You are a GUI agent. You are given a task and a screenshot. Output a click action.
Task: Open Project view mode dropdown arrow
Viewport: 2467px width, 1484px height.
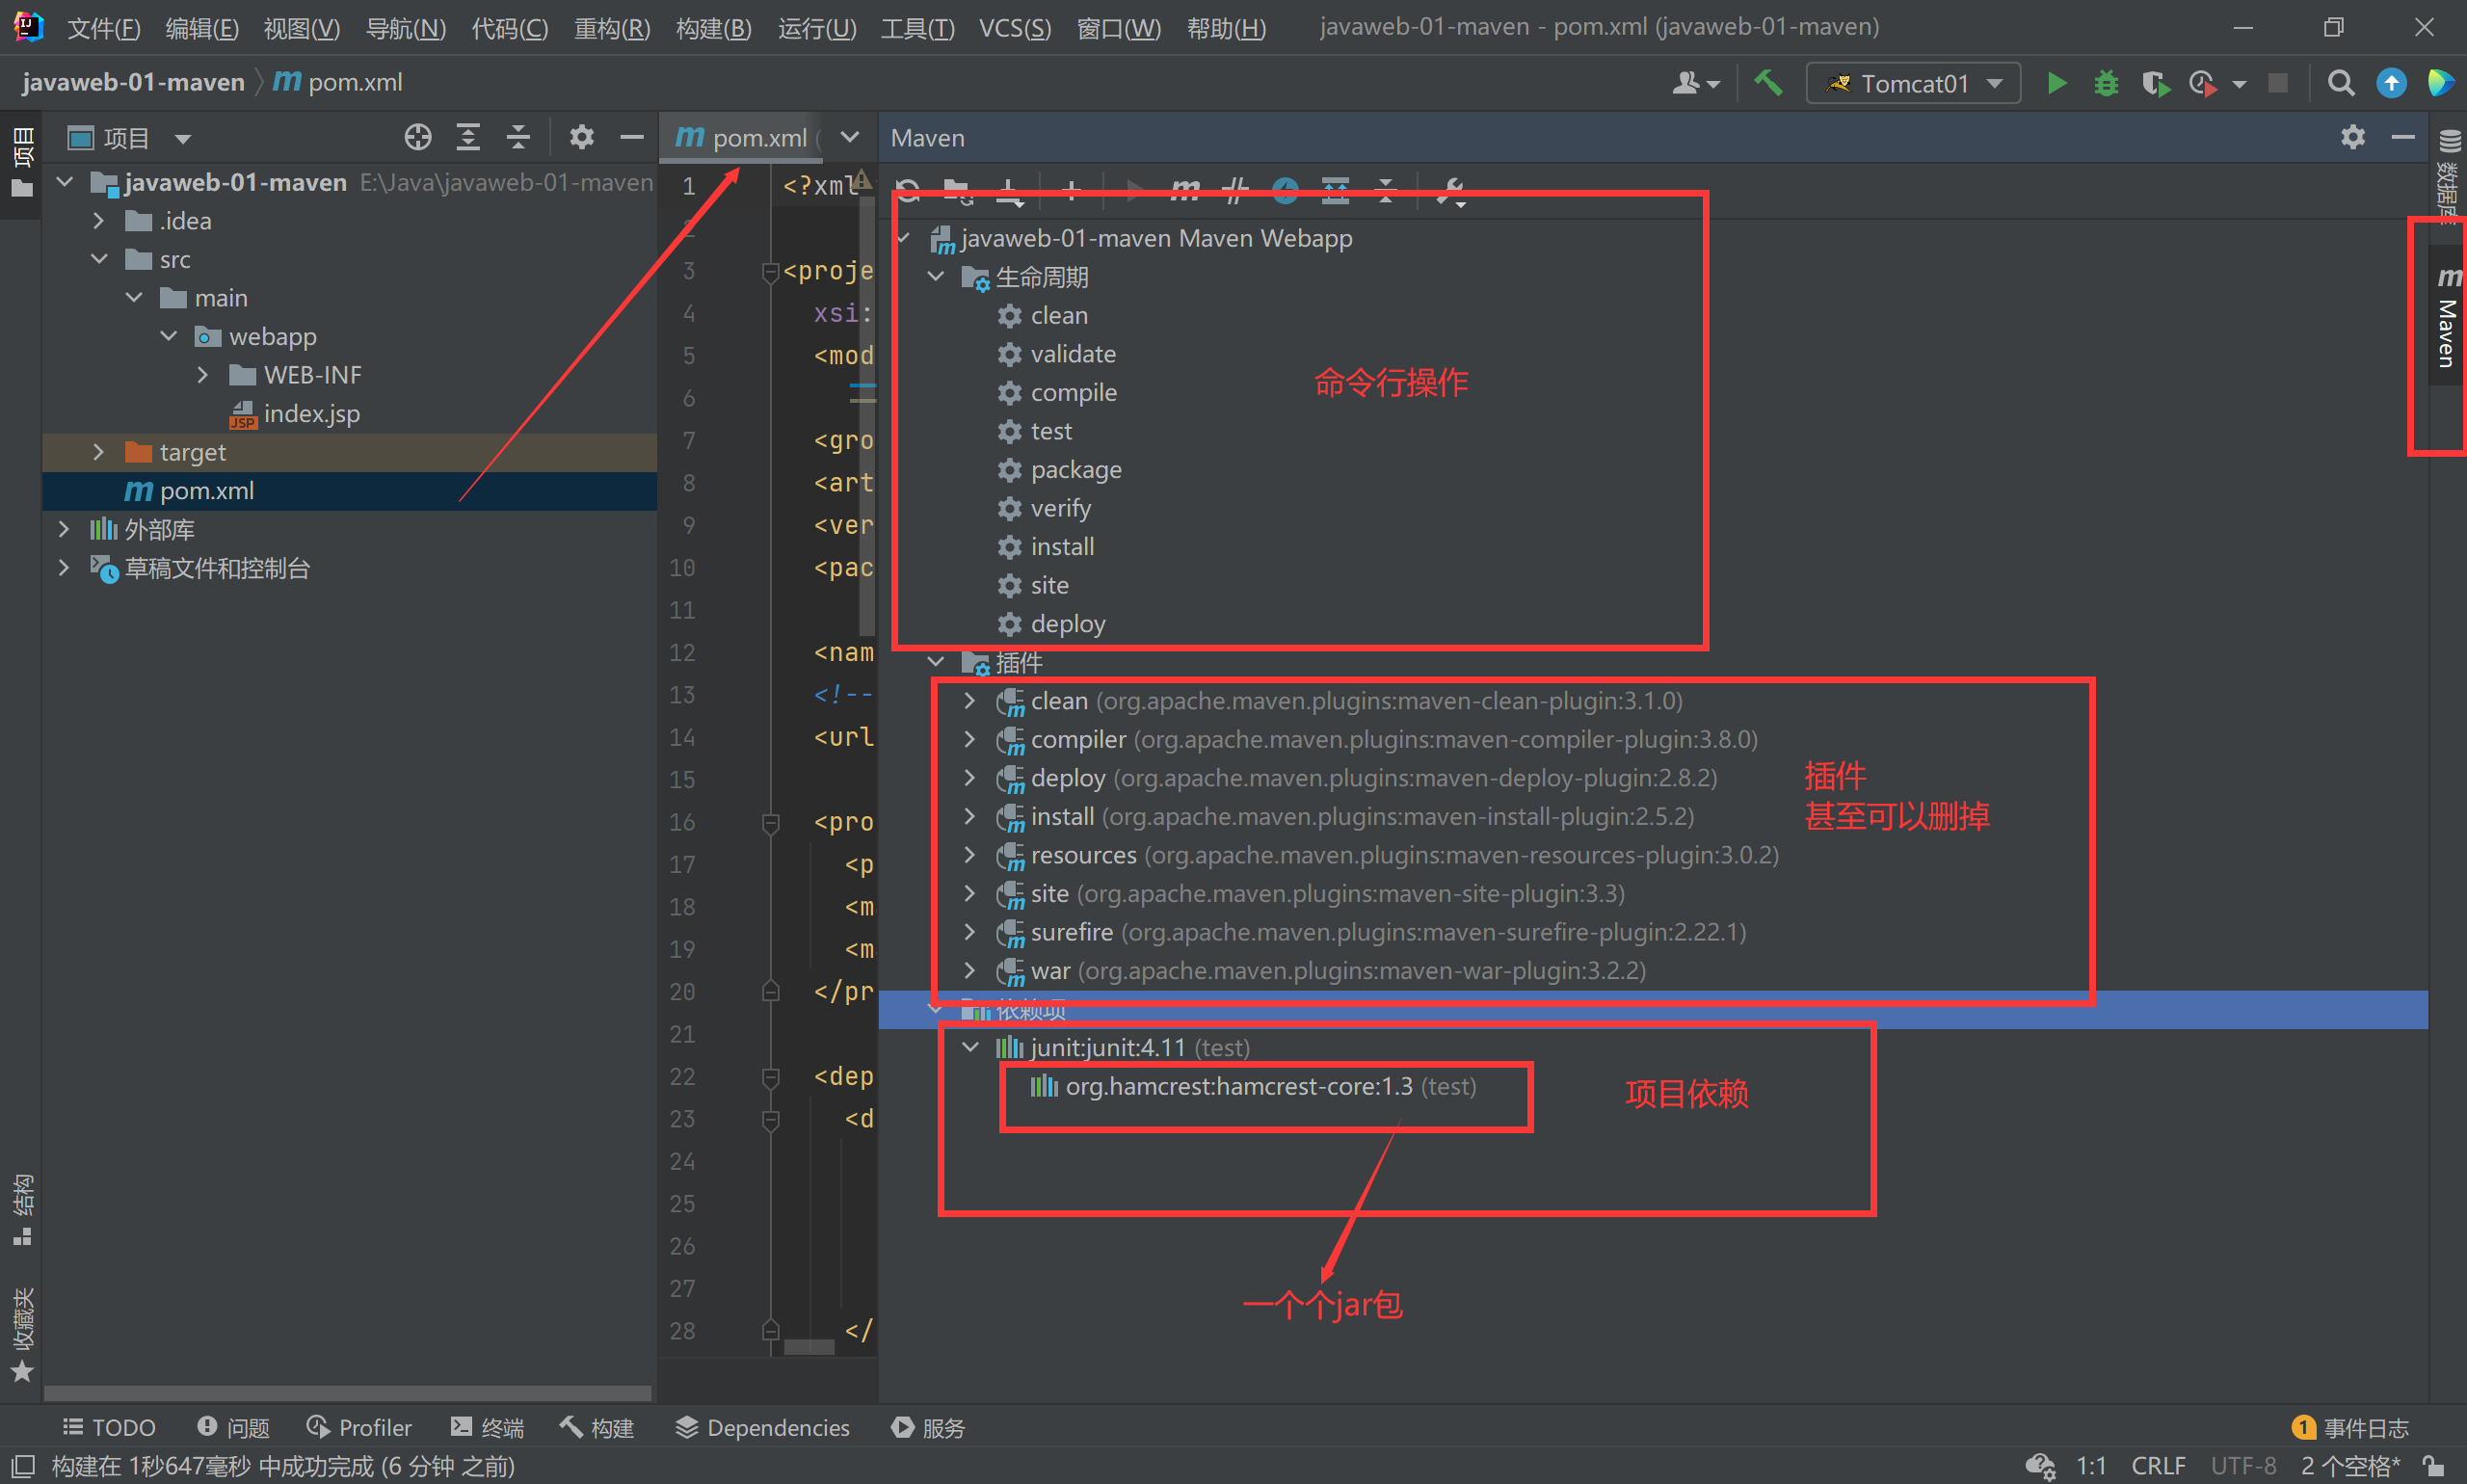click(183, 139)
